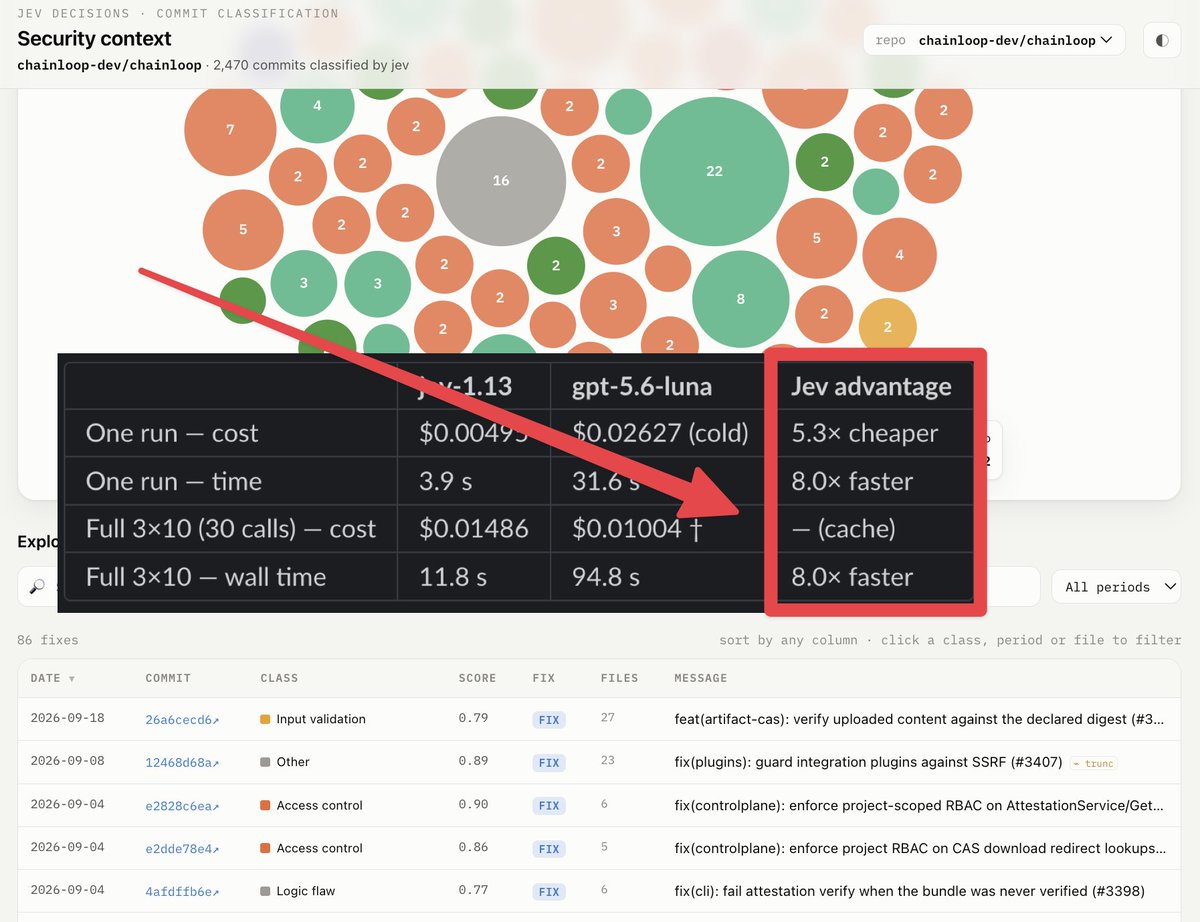Click the message 'fix(plugins): guard integration plugins against SSRF'
Viewport: 1200px width, 922px height.
click(x=868, y=762)
